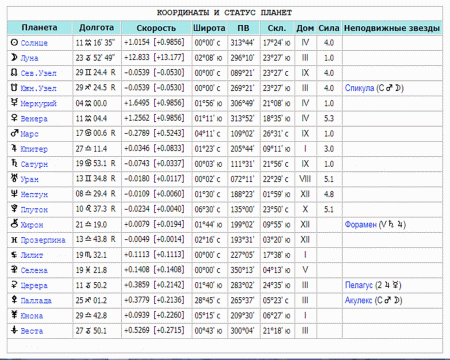The width and height of the screenshot is (450, 360).
Task: Open the Нептун planet link
Action: [x=34, y=195]
